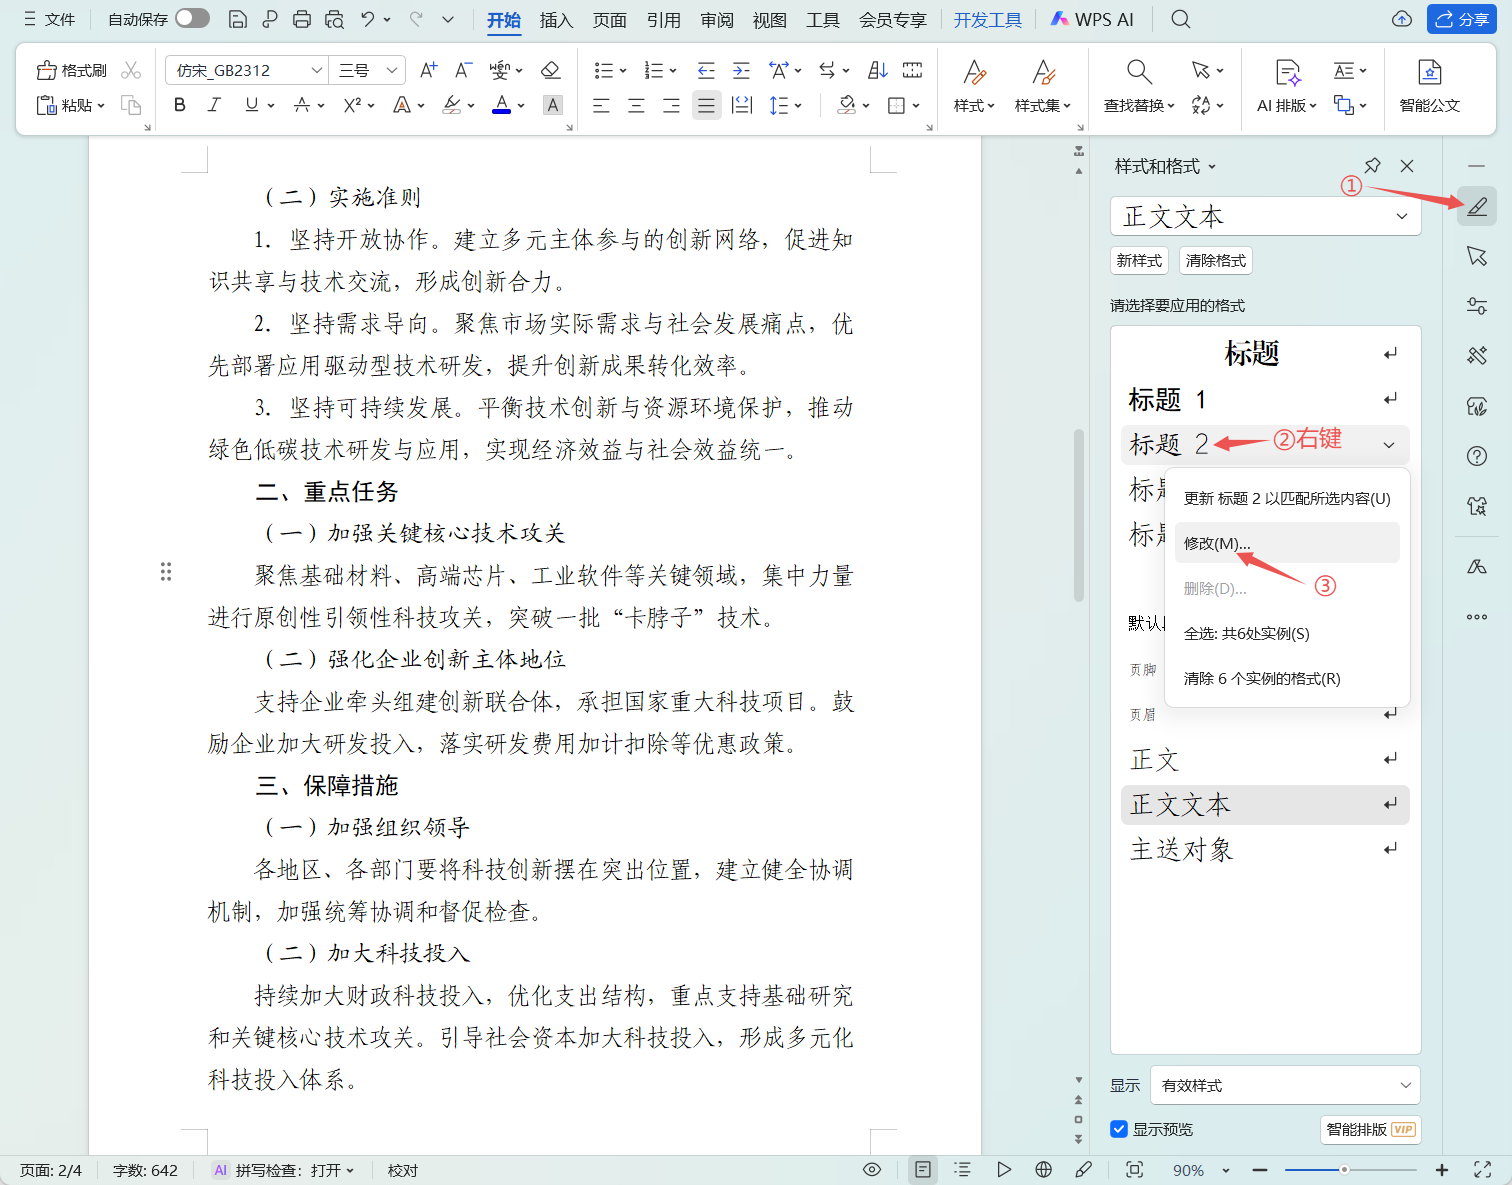
Task: Toggle spell check (拼写检查) in status bar
Action: point(284,1170)
